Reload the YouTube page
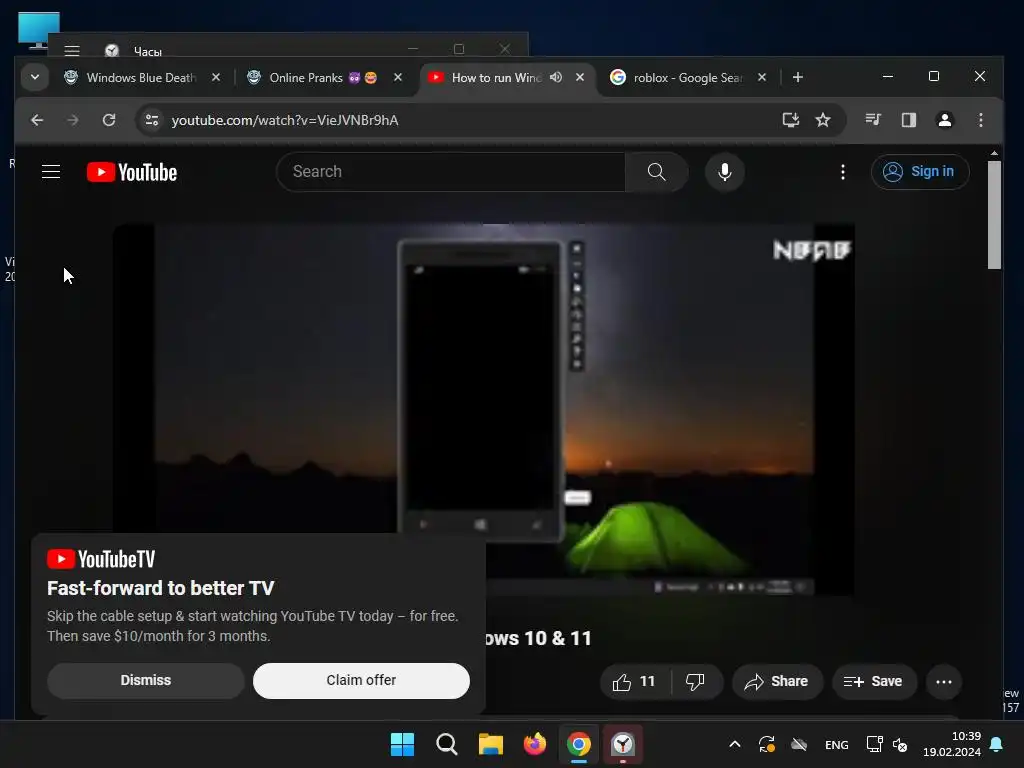Screen dimensions: 1024x768 pyautogui.click(x=109, y=120)
